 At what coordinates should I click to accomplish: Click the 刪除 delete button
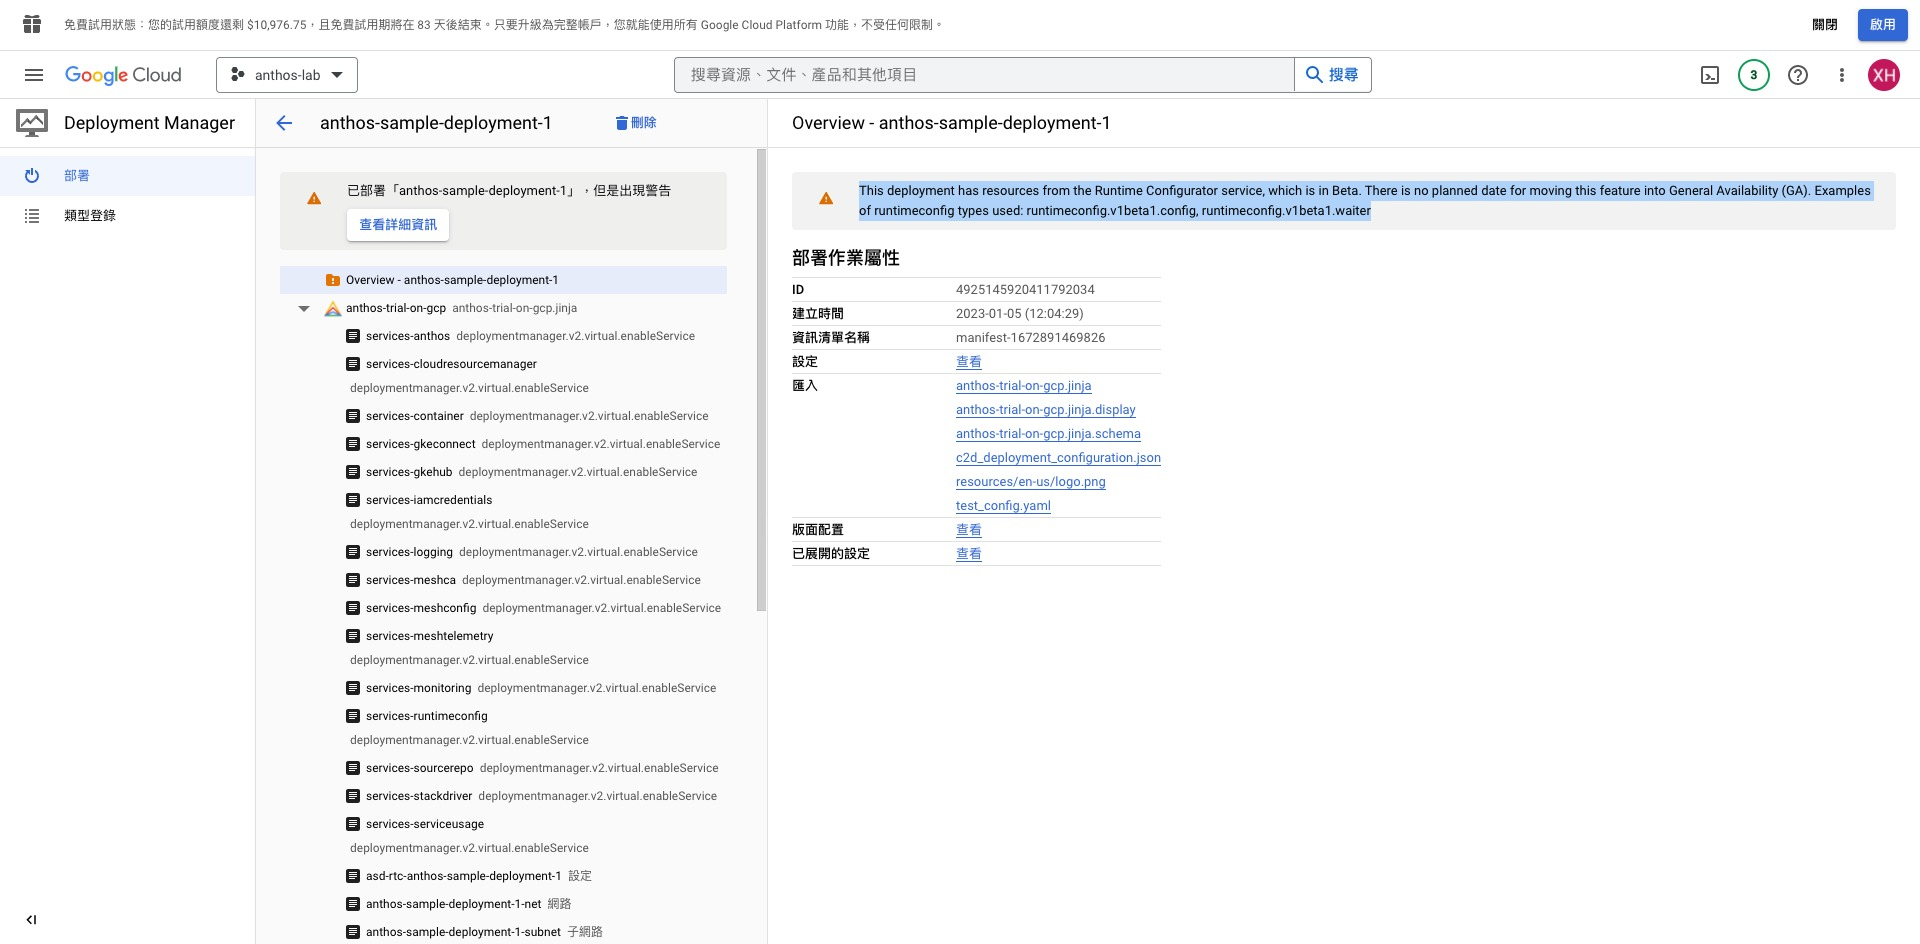click(x=636, y=123)
